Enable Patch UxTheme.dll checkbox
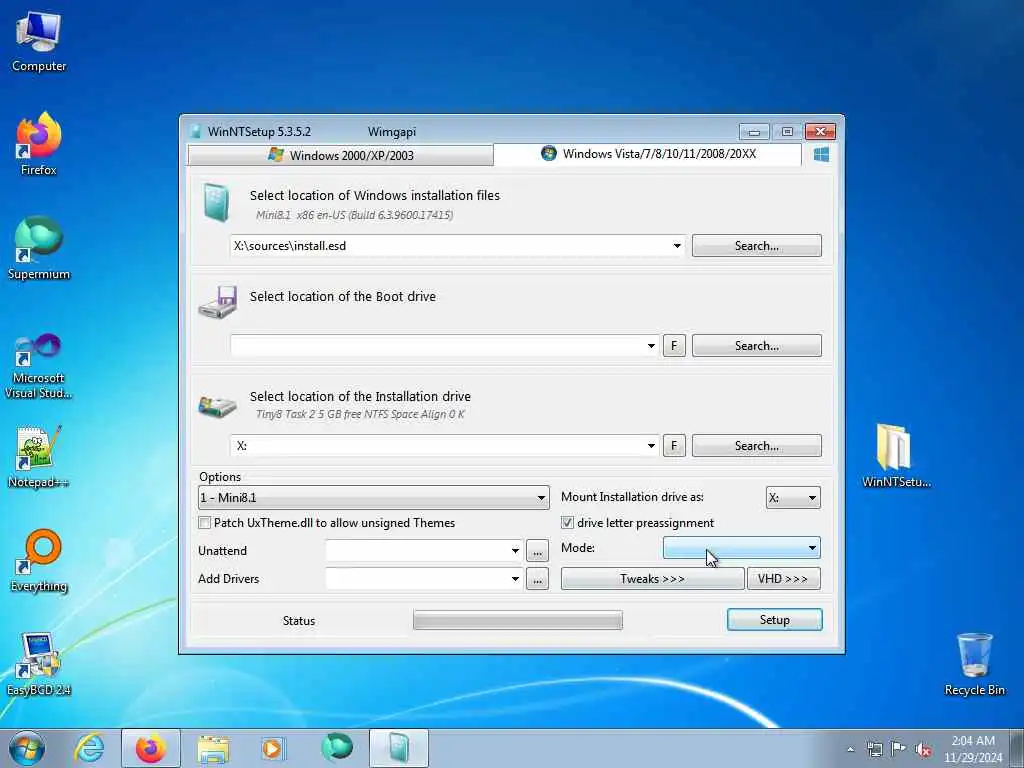 click(204, 522)
